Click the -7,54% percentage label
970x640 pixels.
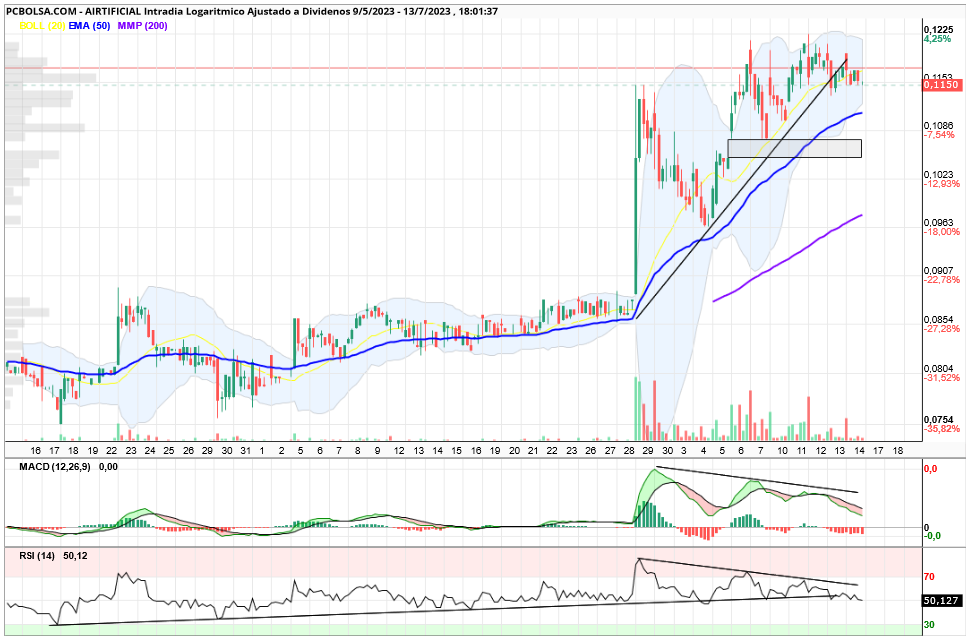pos(939,135)
